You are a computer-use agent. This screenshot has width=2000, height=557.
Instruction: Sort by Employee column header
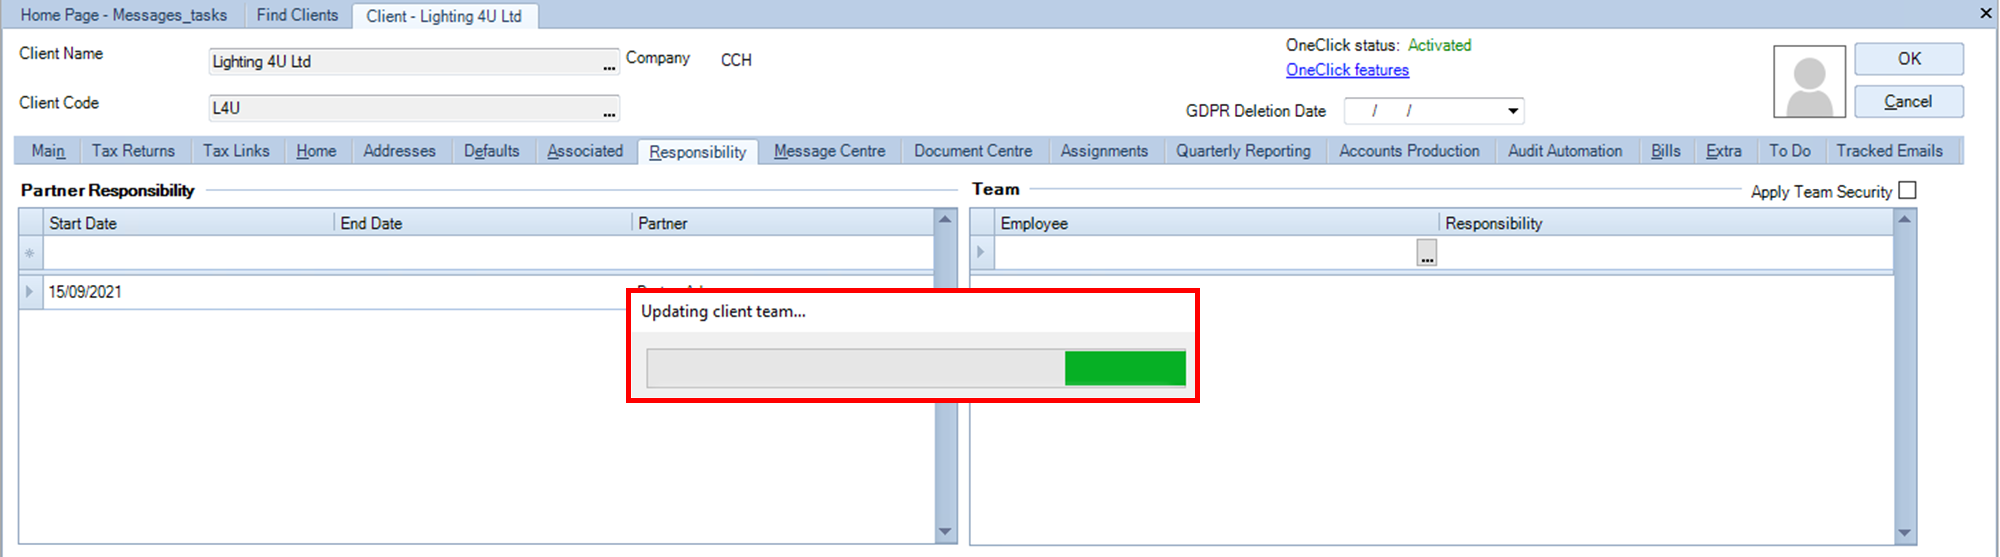coord(1217,223)
